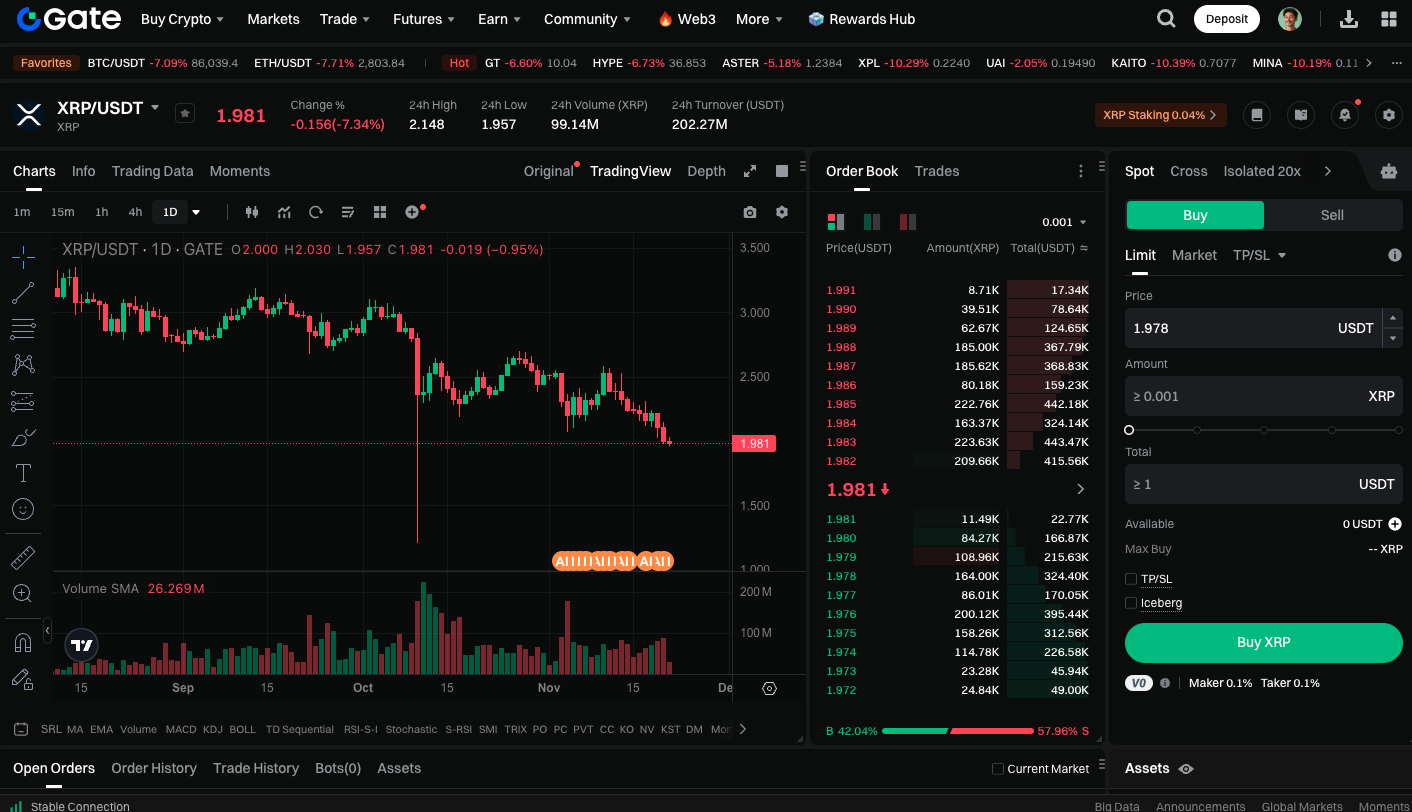The image size is (1412, 812).
Task: Open the app download icon
Action: [x=1348, y=19]
